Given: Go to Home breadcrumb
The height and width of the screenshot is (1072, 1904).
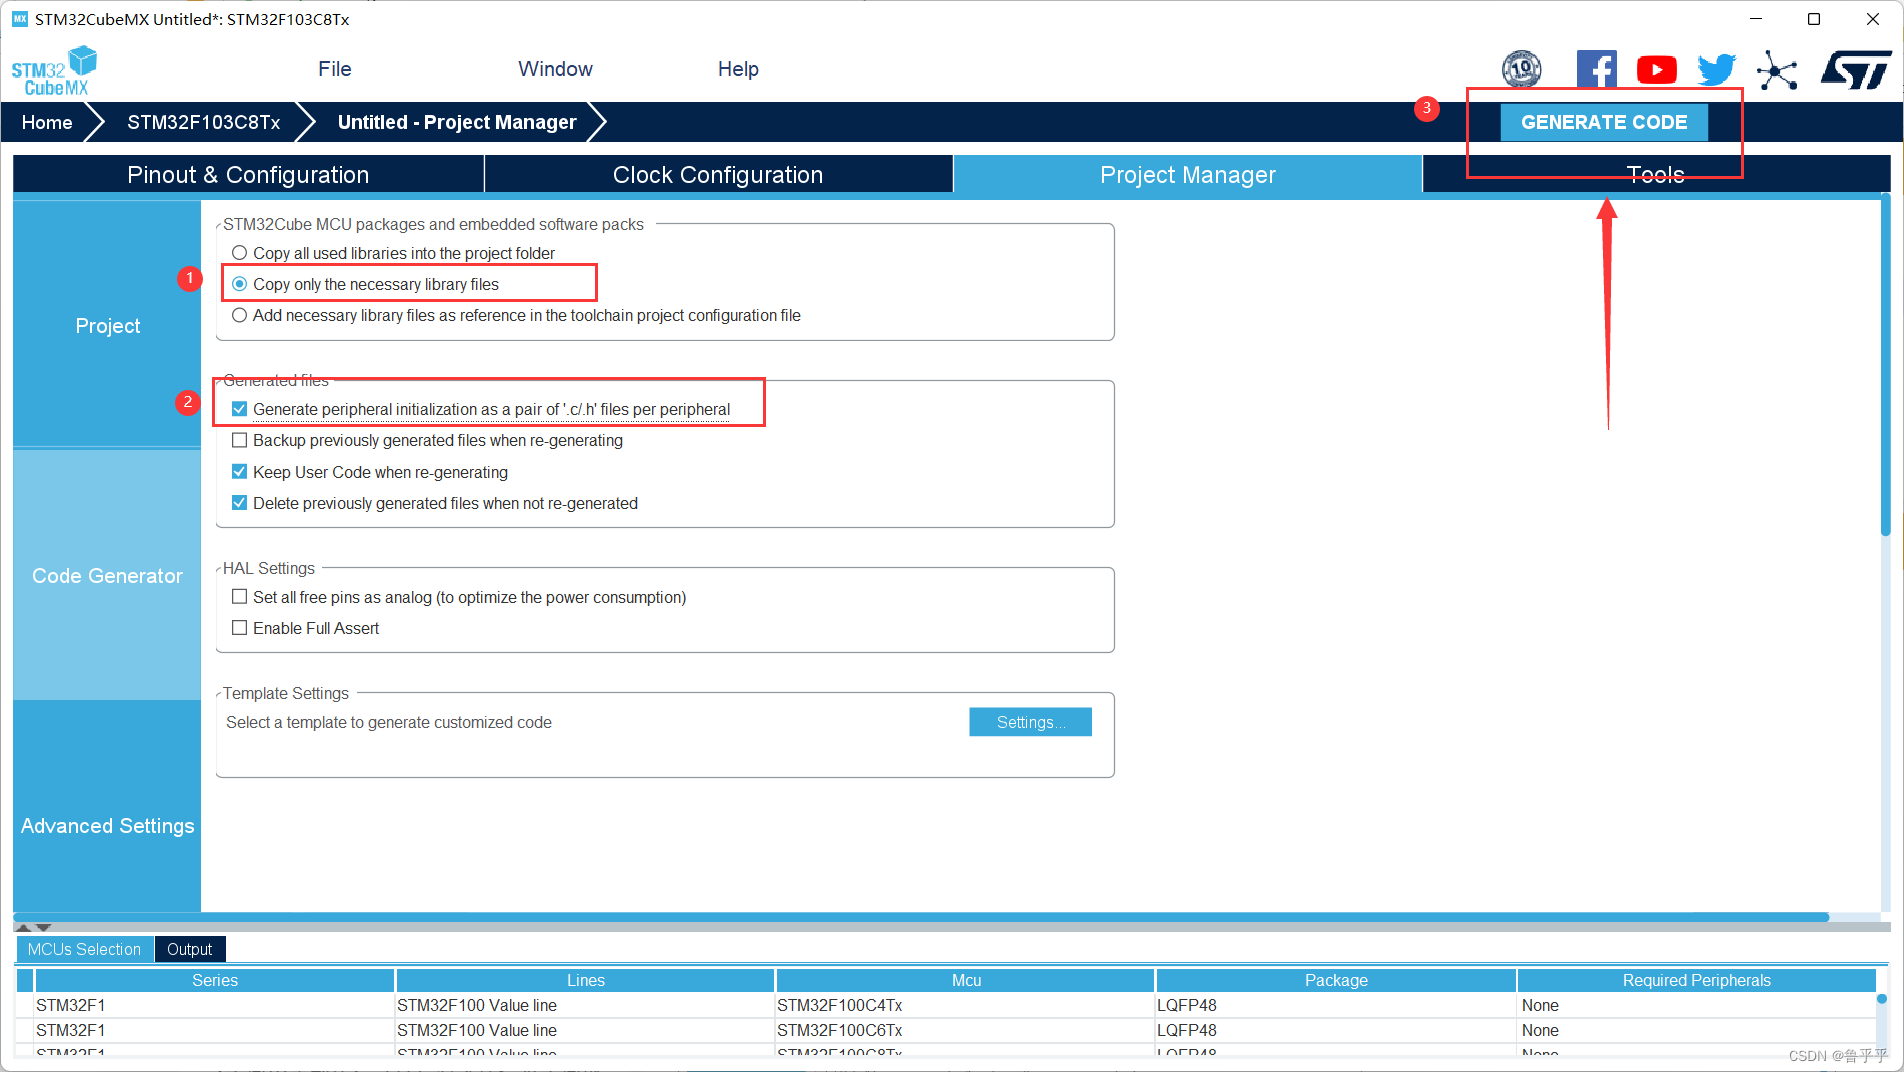Looking at the screenshot, I should coord(47,122).
